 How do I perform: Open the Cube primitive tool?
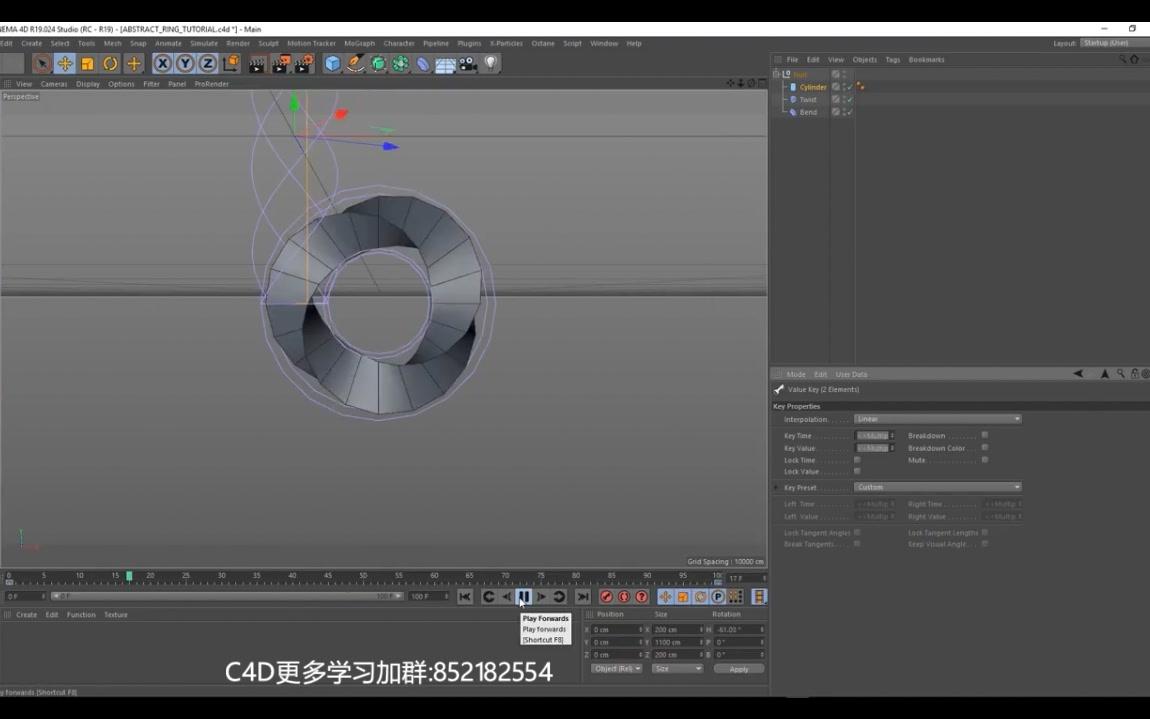(332, 64)
